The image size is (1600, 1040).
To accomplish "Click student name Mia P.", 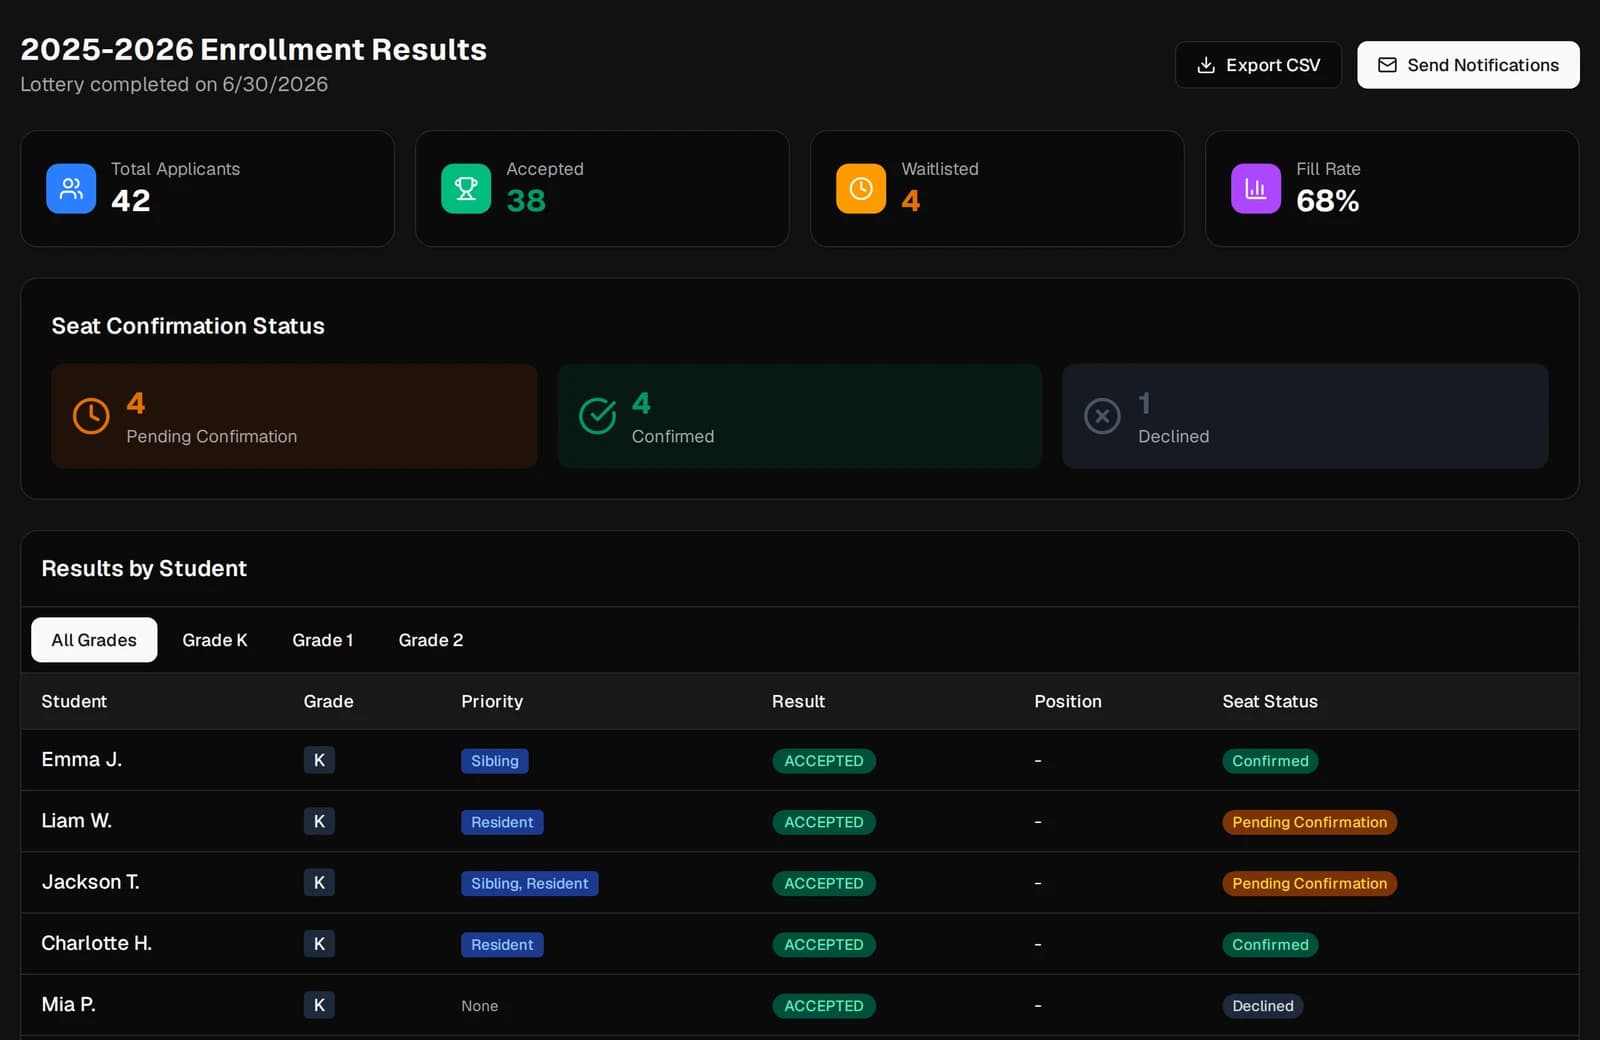I will 69,1004.
